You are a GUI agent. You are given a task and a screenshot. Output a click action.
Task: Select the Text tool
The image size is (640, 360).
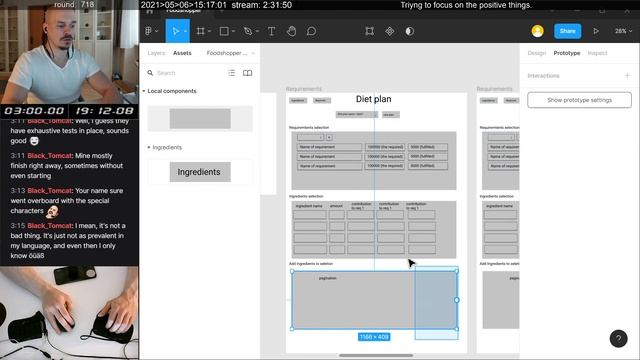271,31
